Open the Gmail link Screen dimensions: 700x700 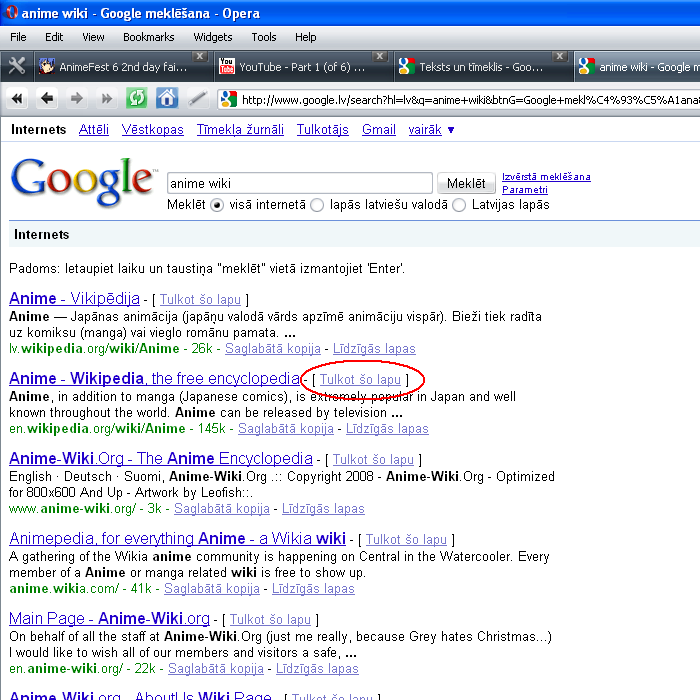[379, 129]
